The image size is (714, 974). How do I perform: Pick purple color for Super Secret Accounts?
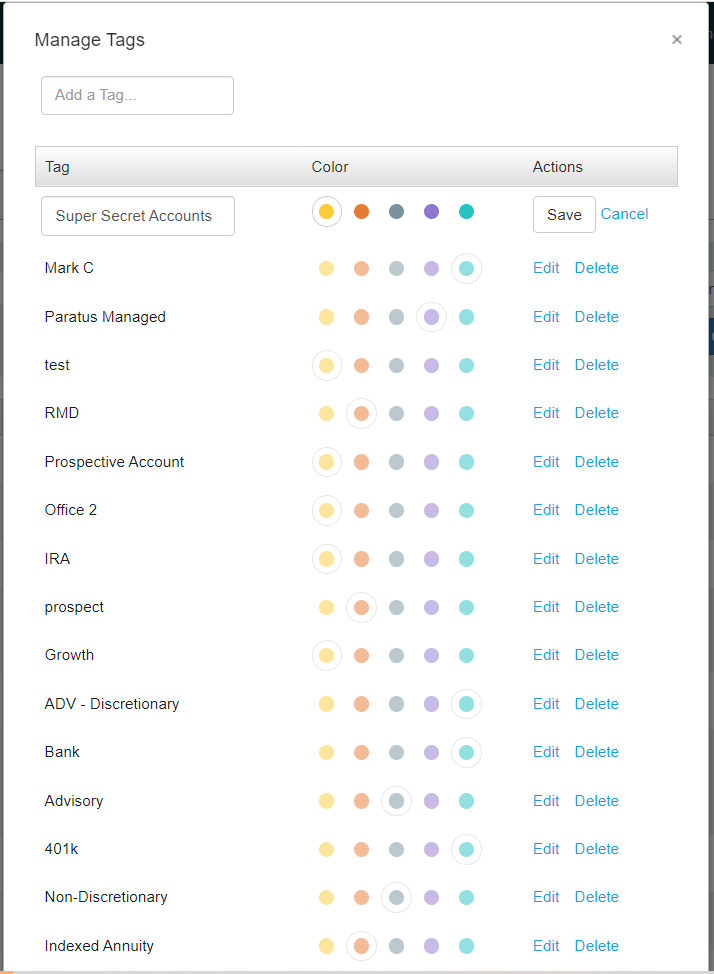coord(431,212)
